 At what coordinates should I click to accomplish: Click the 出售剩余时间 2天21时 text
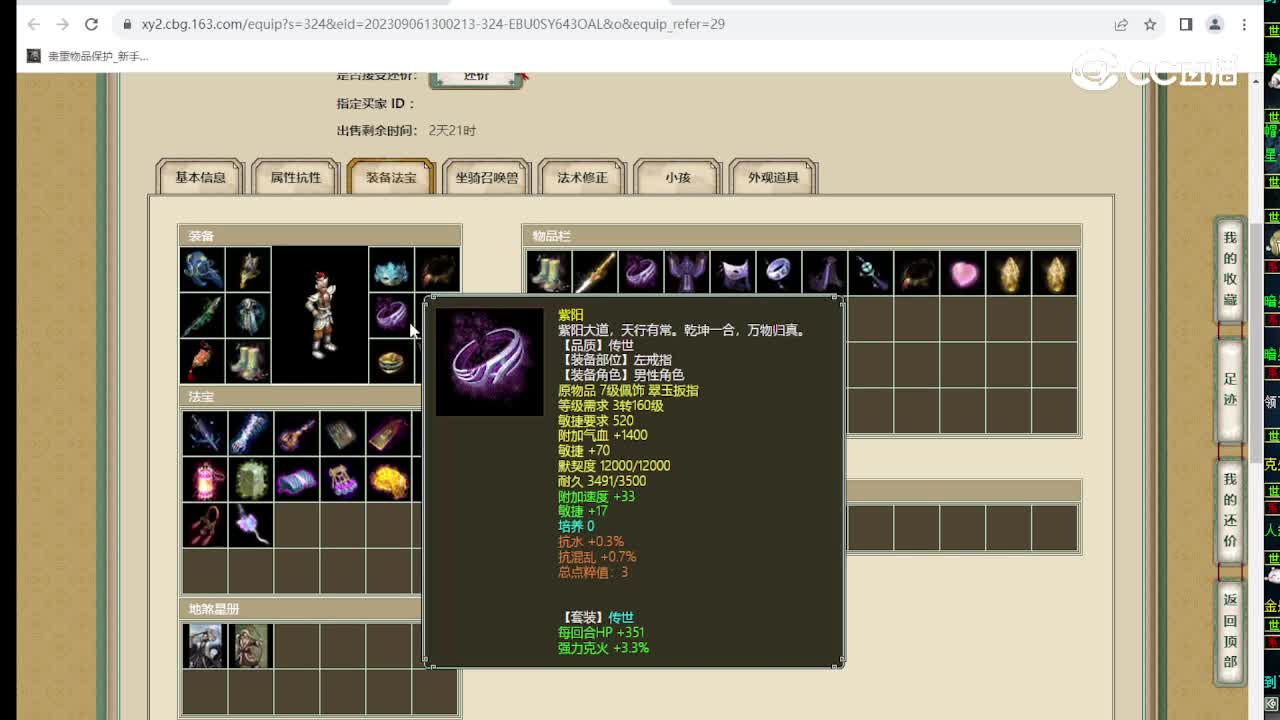point(406,131)
